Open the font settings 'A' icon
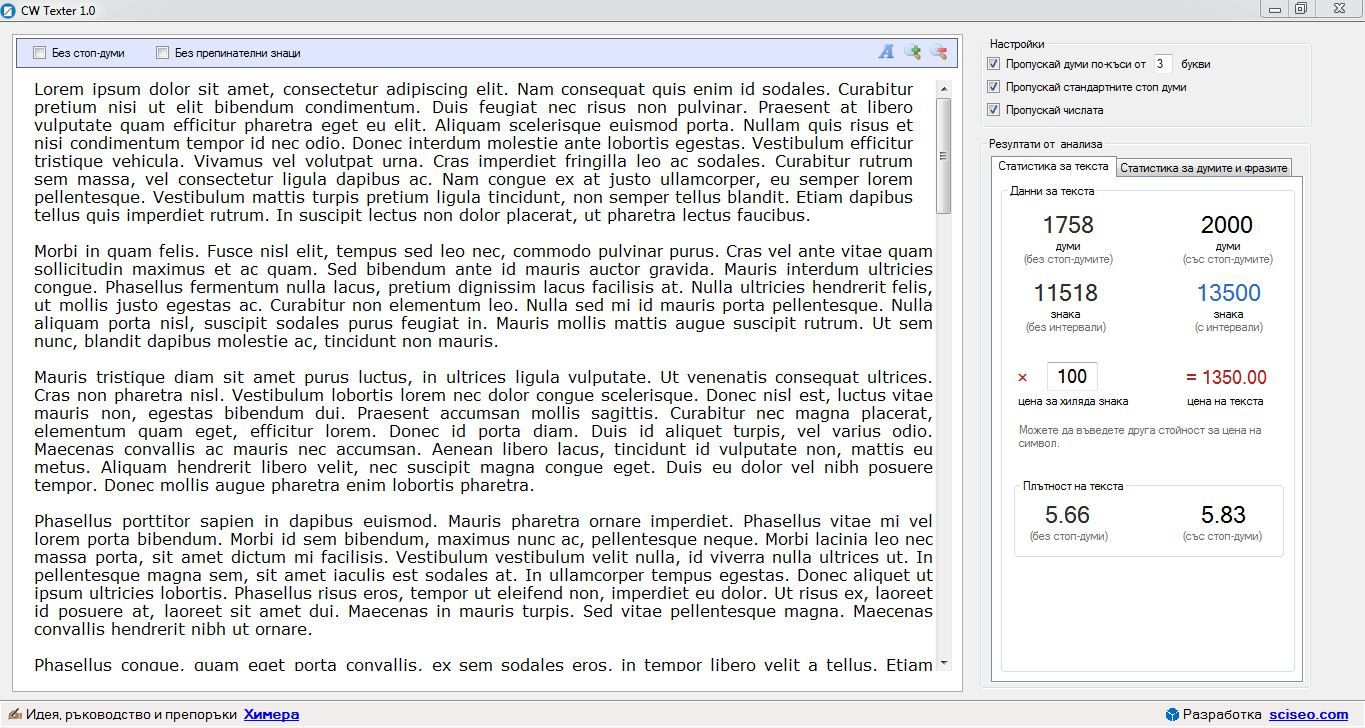Image resolution: width=1365 pixels, height=728 pixels. tap(886, 52)
